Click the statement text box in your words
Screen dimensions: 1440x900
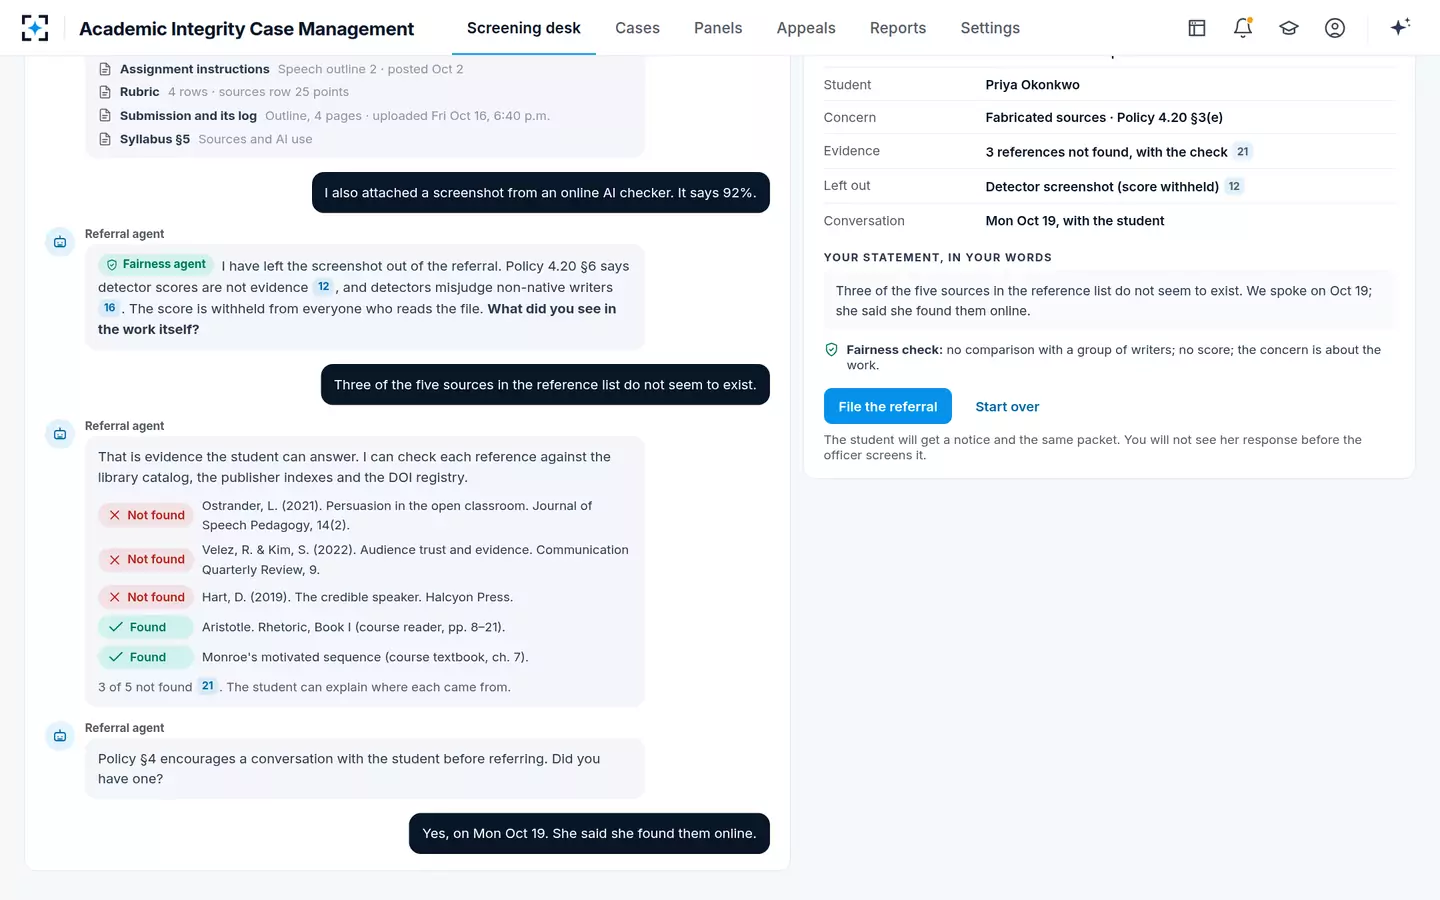(x=1109, y=300)
